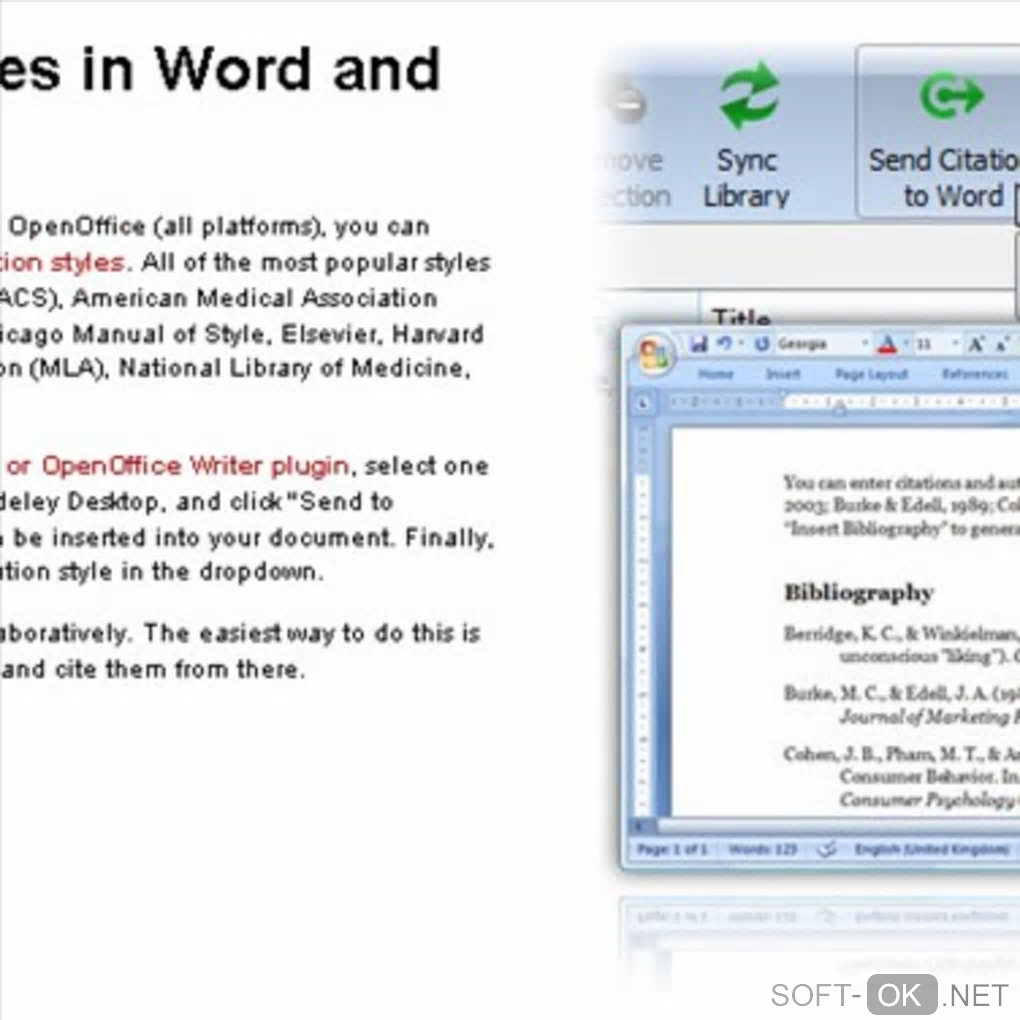Click the OpenOffice Writer plugin link
The height and width of the screenshot is (1020, 1020).
pyautogui.click(x=195, y=466)
